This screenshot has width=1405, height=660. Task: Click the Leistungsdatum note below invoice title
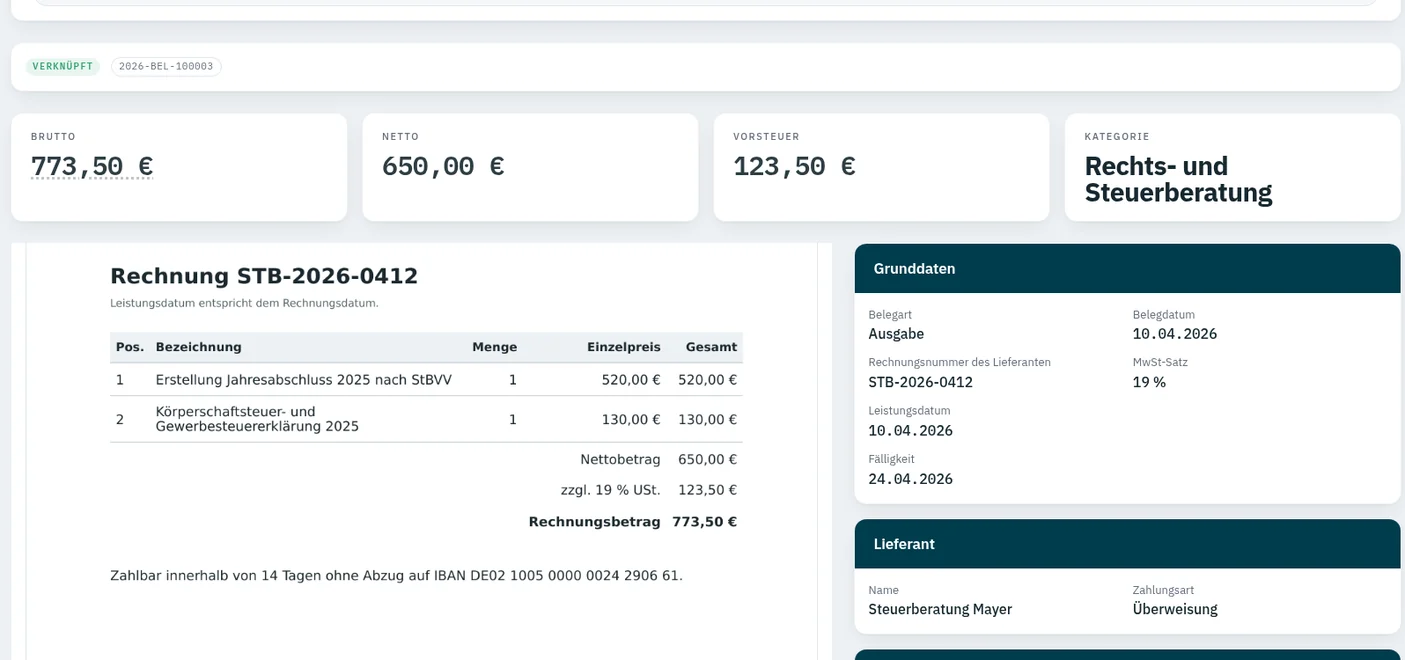244,303
